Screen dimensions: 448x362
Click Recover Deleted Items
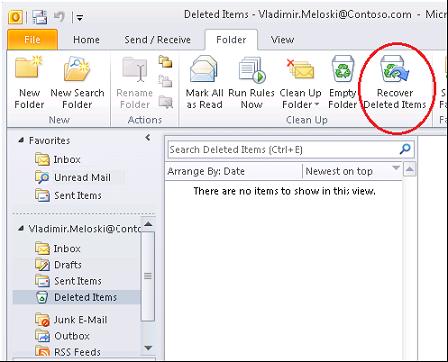(x=395, y=83)
